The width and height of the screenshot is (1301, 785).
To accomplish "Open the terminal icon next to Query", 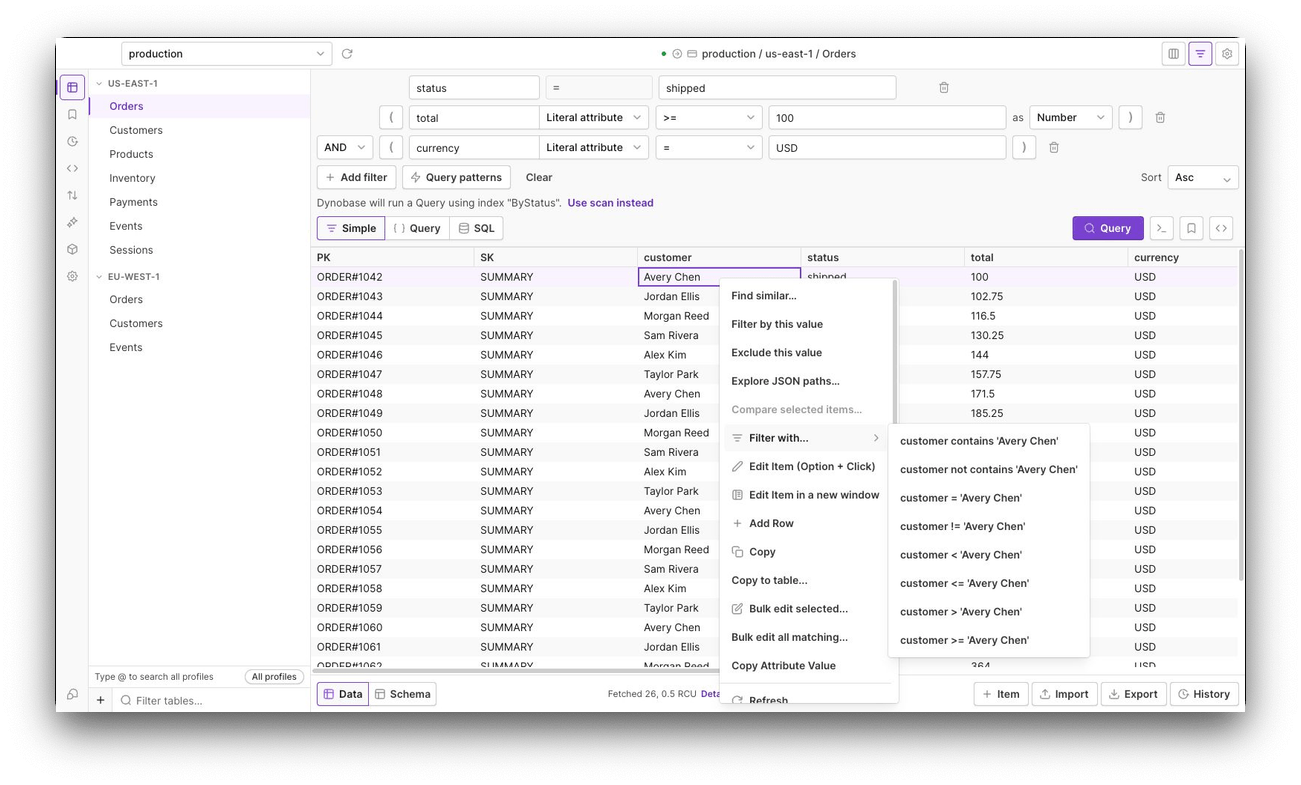I will click(x=1161, y=228).
